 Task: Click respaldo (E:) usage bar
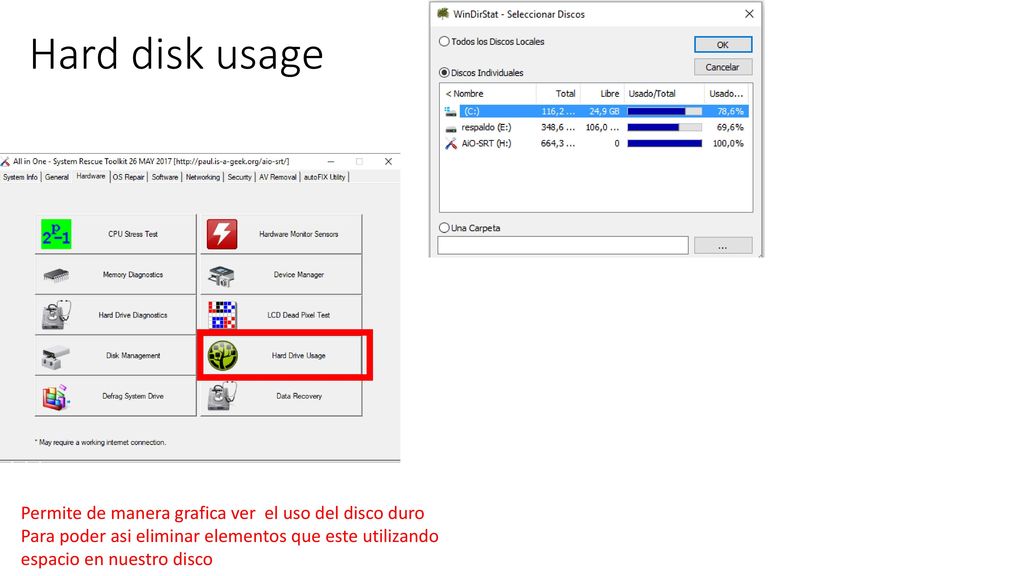point(665,127)
